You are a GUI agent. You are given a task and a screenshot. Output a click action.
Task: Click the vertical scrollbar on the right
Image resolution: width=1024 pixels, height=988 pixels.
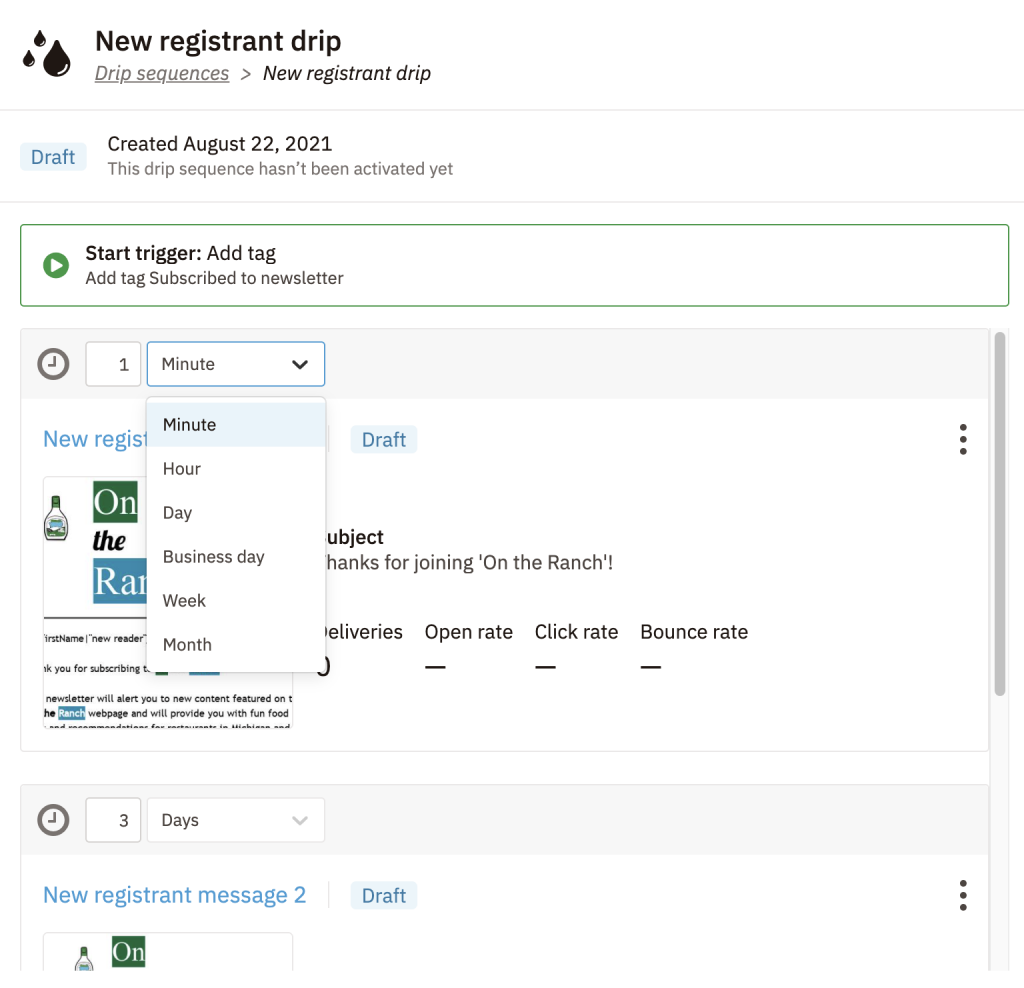(999, 514)
